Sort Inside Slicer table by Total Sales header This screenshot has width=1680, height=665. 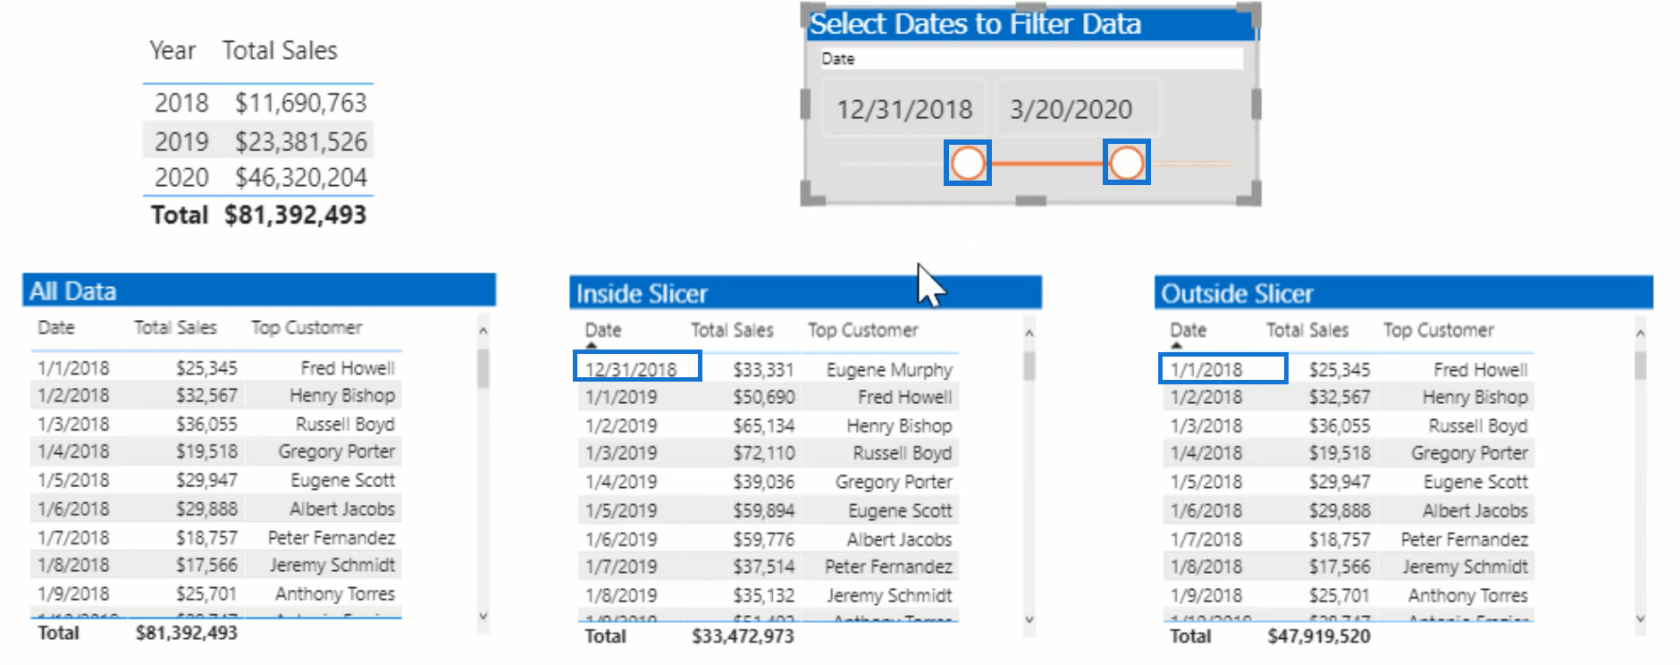coord(732,330)
